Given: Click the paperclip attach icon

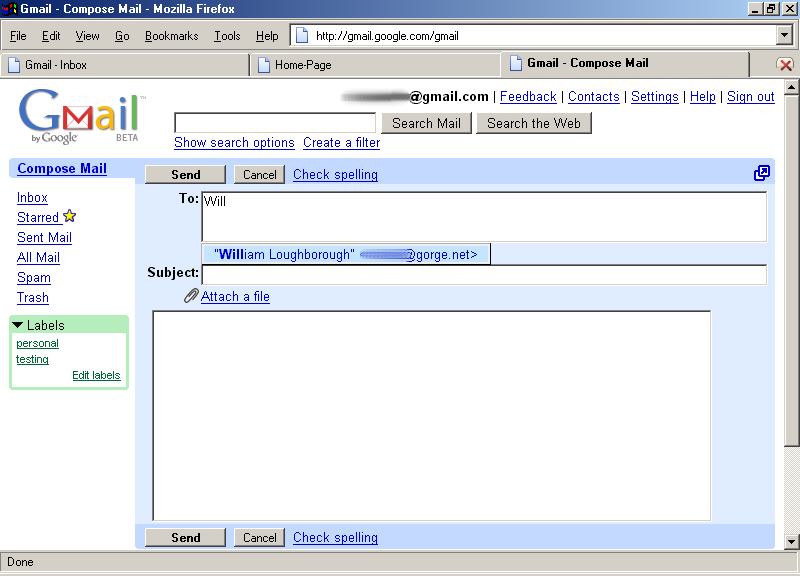Looking at the screenshot, I should [x=191, y=296].
